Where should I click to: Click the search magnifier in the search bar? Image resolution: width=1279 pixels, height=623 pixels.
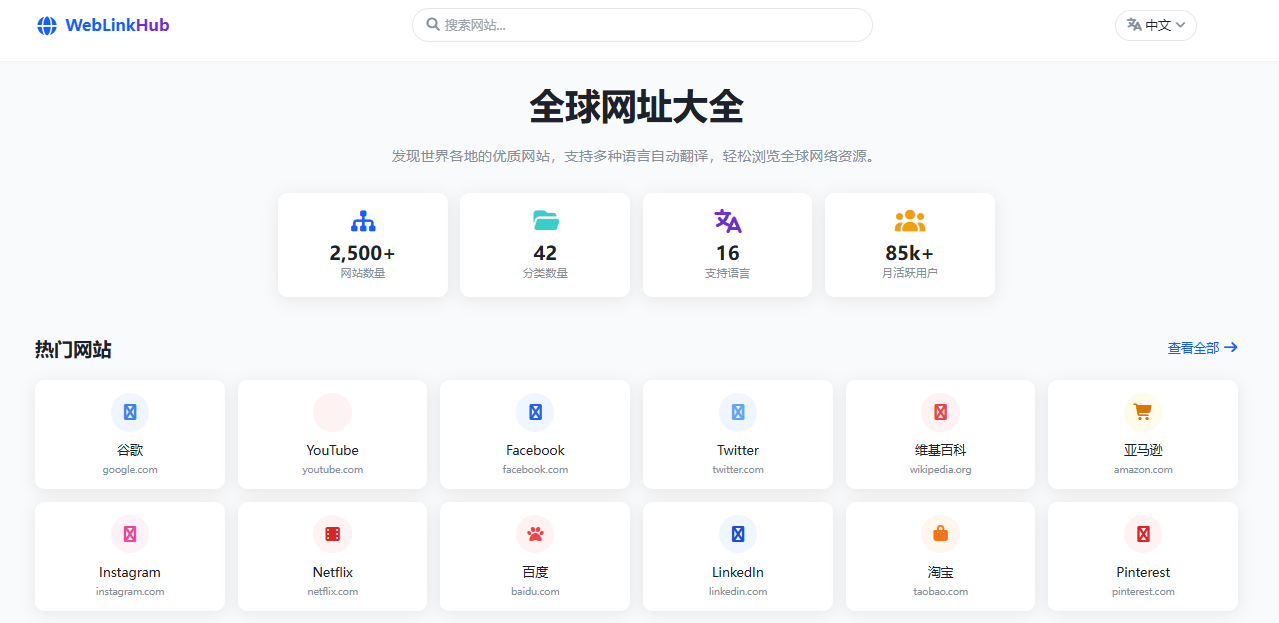pos(431,24)
